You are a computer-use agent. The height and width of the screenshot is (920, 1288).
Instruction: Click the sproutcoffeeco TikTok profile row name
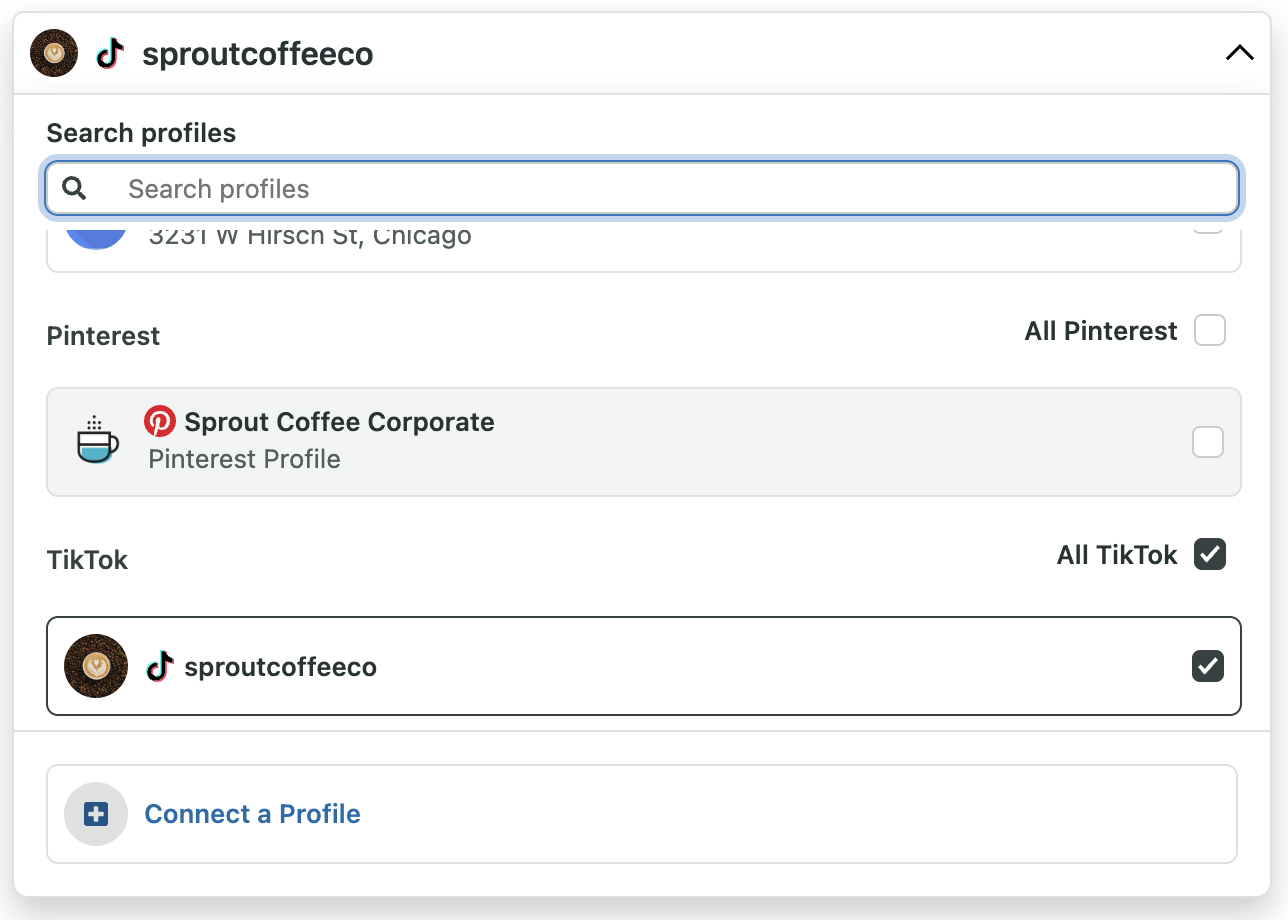pyautogui.click(x=281, y=667)
